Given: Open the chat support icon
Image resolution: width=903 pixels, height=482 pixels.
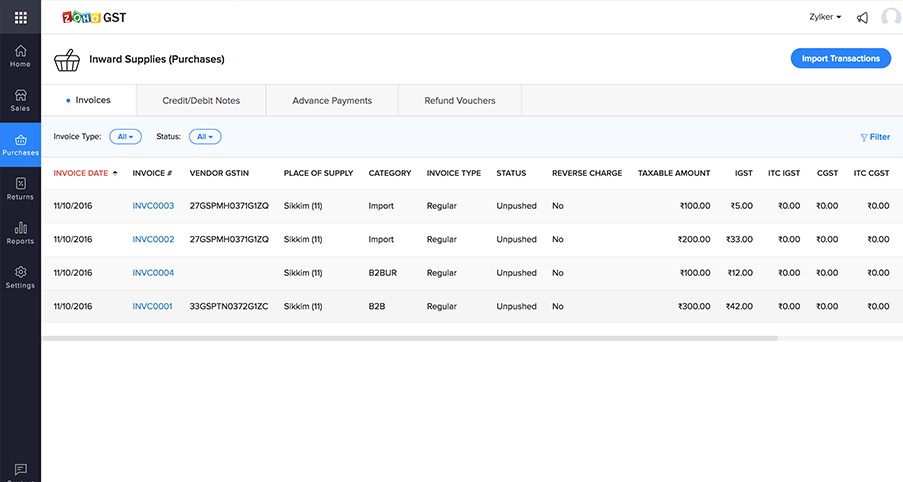Looking at the screenshot, I should tap(20, 469).
